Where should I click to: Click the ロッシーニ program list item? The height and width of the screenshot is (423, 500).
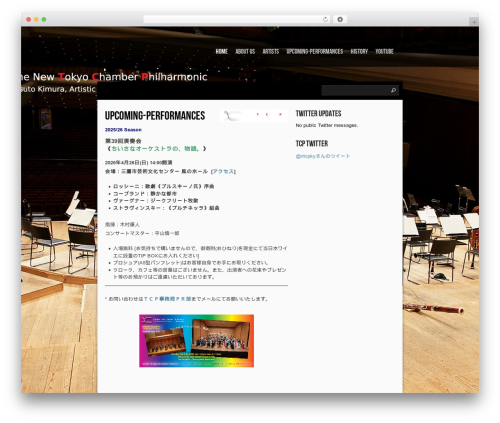(163, 186)
